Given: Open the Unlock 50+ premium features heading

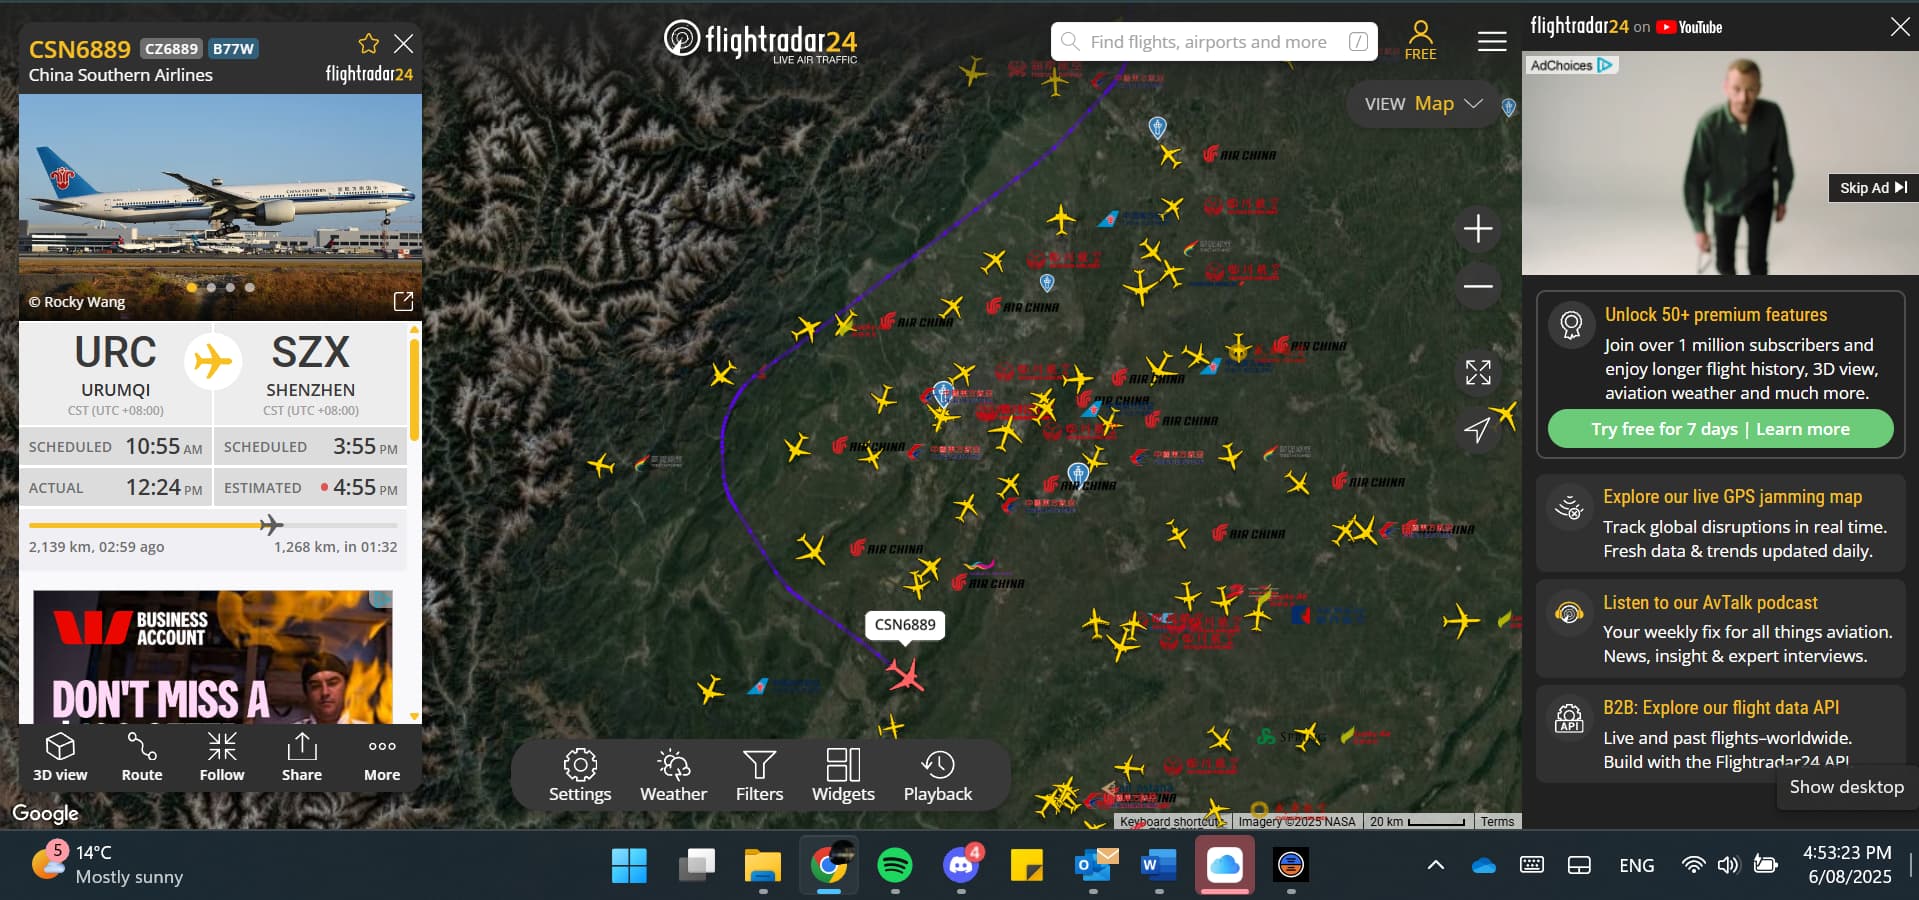Looking at the screenshot, I should (x=1716, y=315).
